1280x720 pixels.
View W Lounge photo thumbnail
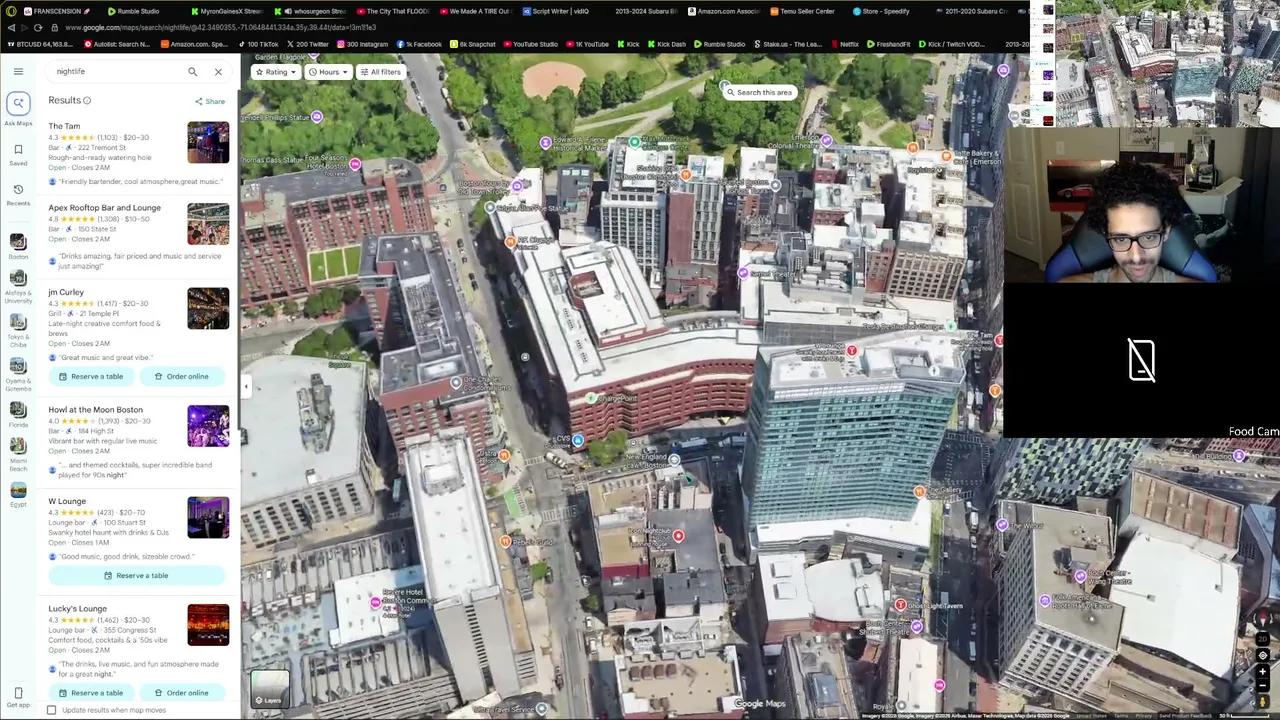tap(208, 517)
